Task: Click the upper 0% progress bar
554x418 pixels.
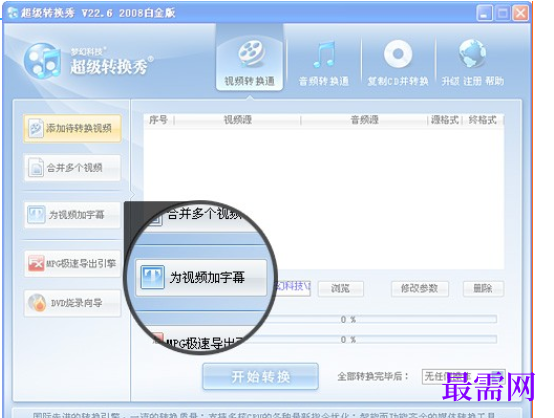Action: (x=381, y=319)
